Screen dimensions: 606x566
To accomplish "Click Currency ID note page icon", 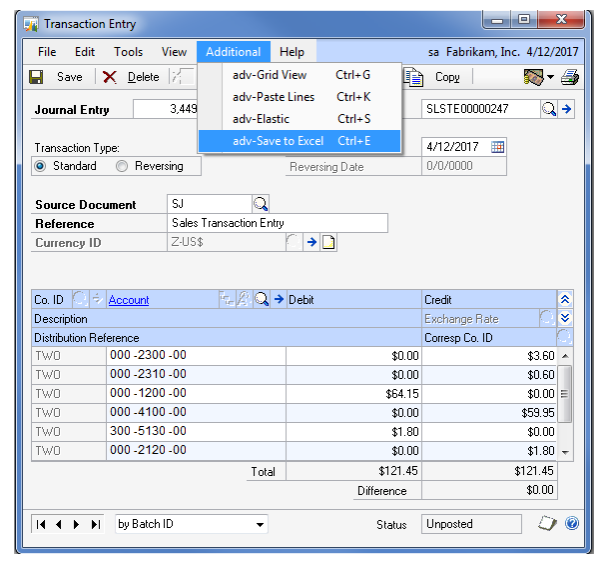I will click(x=329, y=242).
